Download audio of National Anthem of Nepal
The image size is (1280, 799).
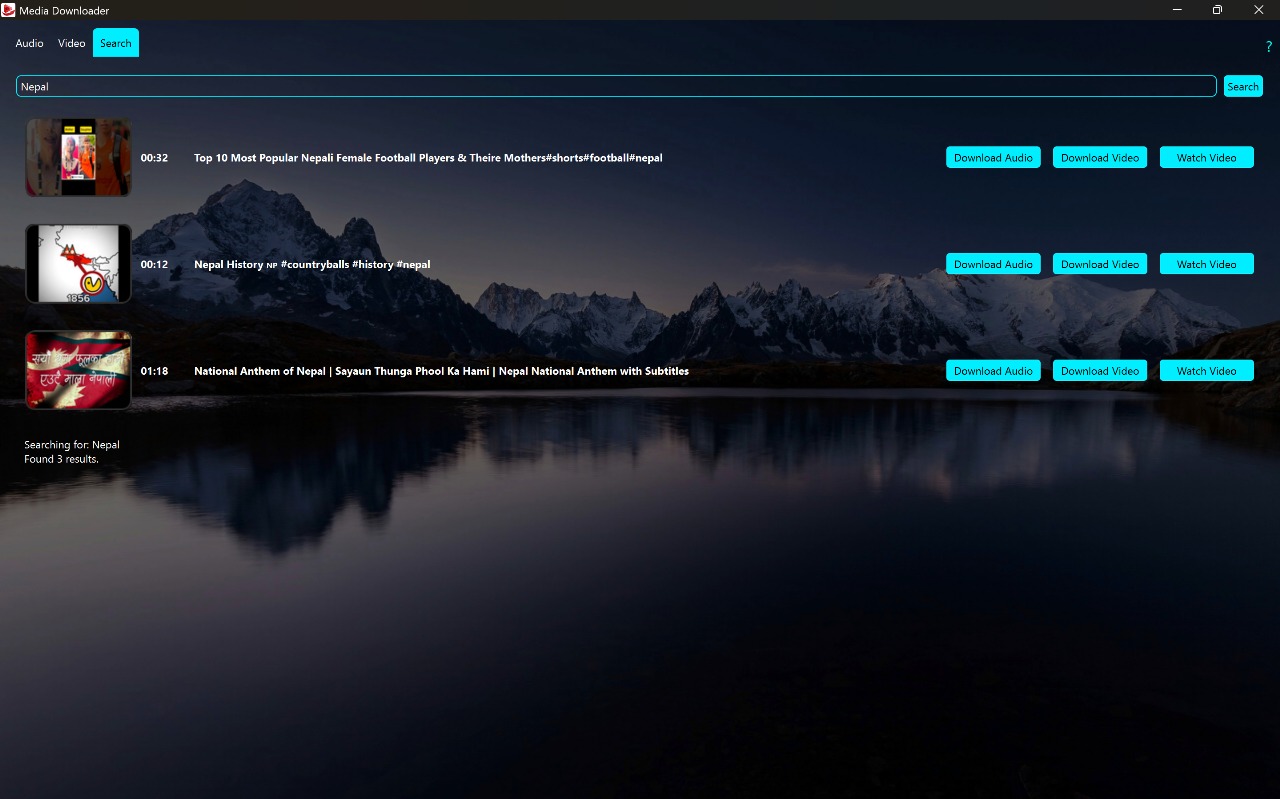point(993,371)
